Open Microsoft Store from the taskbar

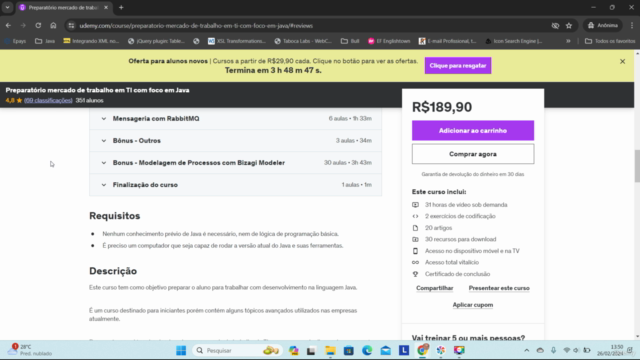pos(349,350)
